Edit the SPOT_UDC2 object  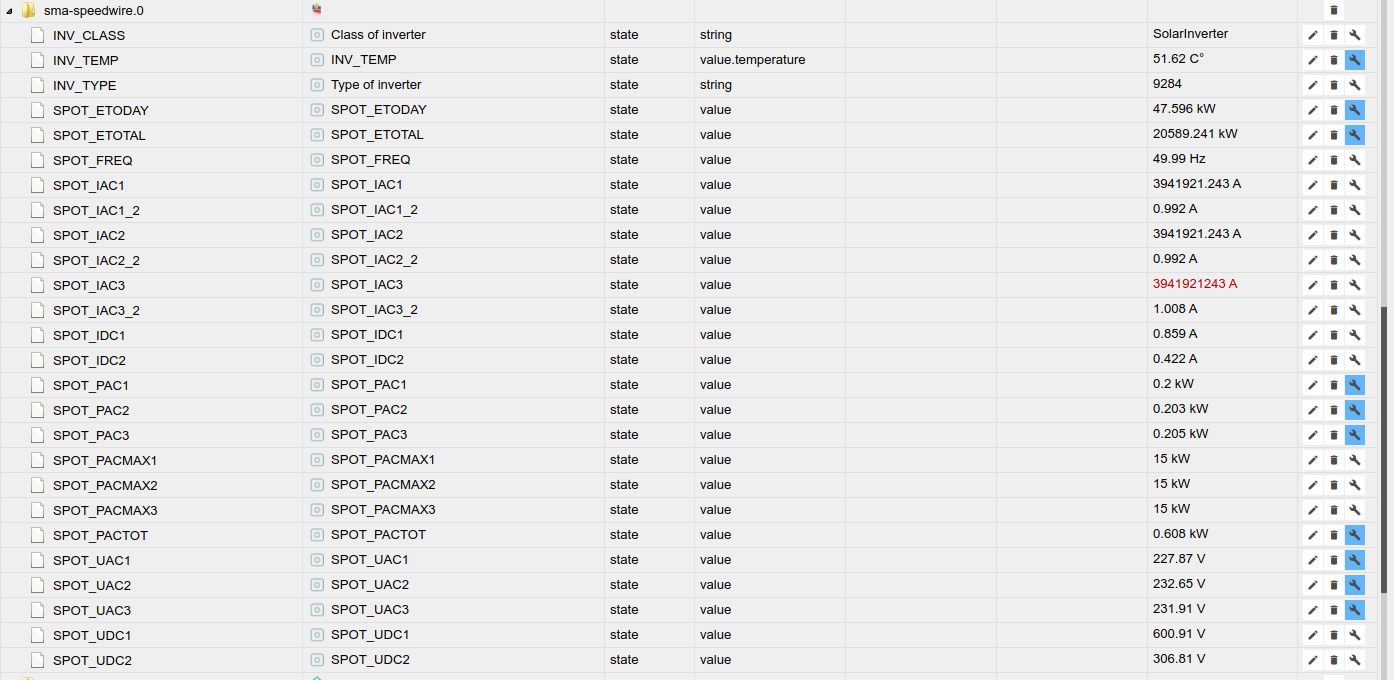point(1312,660)
